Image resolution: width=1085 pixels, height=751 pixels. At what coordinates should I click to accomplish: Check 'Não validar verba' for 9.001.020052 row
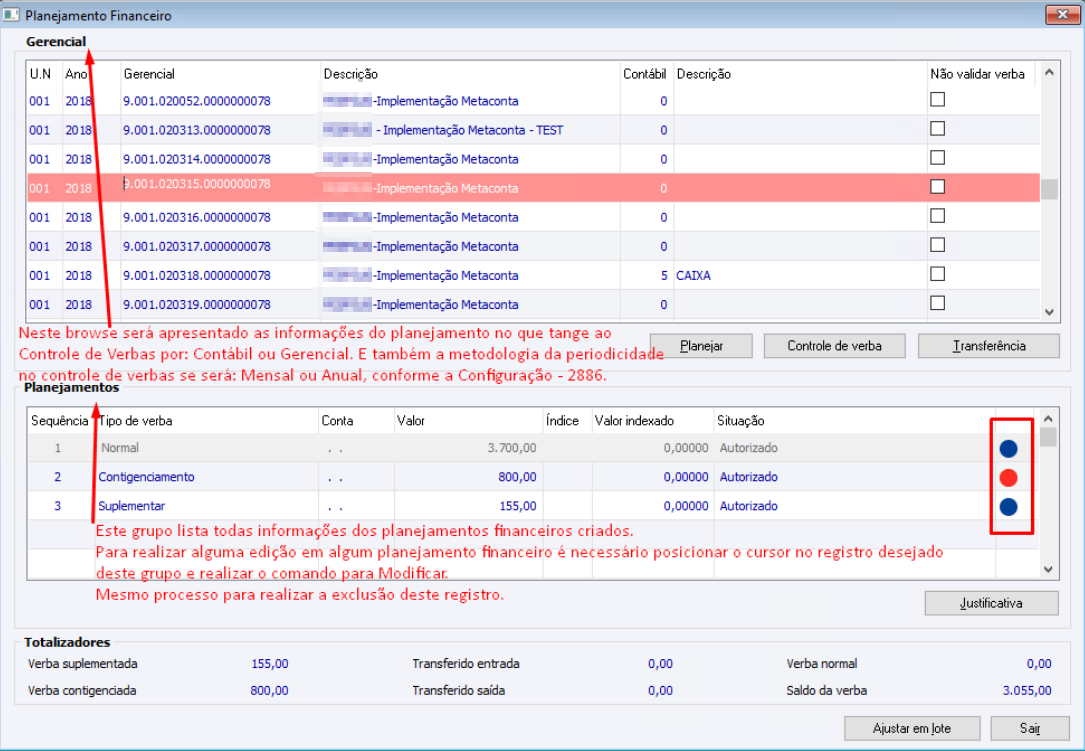pos(938,100)
